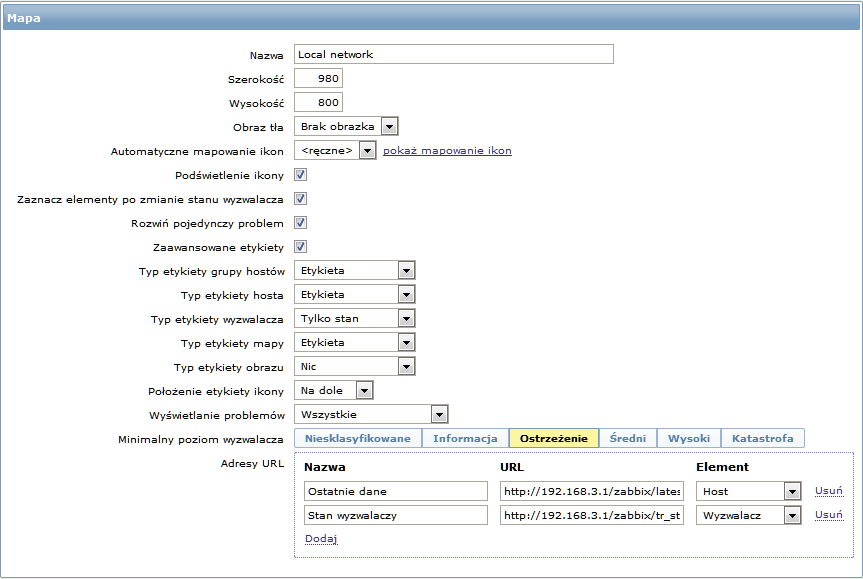
Task: Expand the Typ etykiety grupy hostów dropdown
Action: pos(354,270)
